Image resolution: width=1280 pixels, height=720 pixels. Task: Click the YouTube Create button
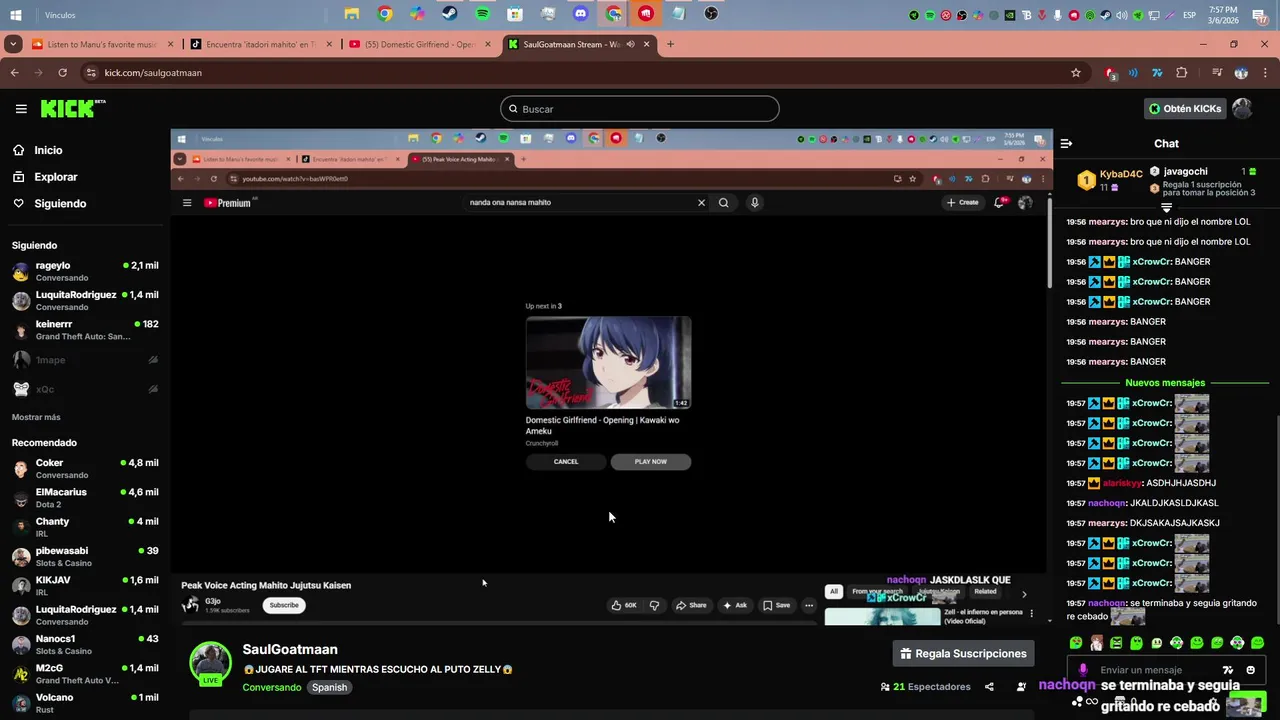(x=963, y=202)
